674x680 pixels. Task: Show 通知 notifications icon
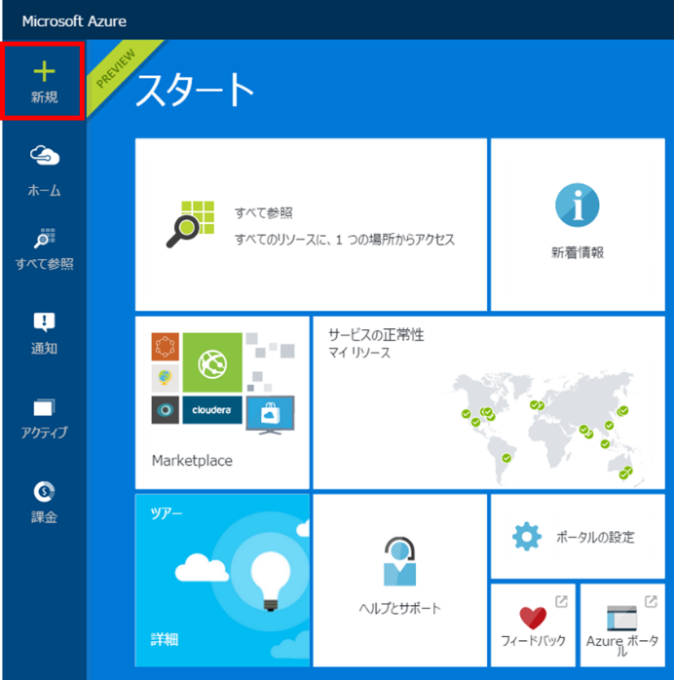[x=44, y=322]
